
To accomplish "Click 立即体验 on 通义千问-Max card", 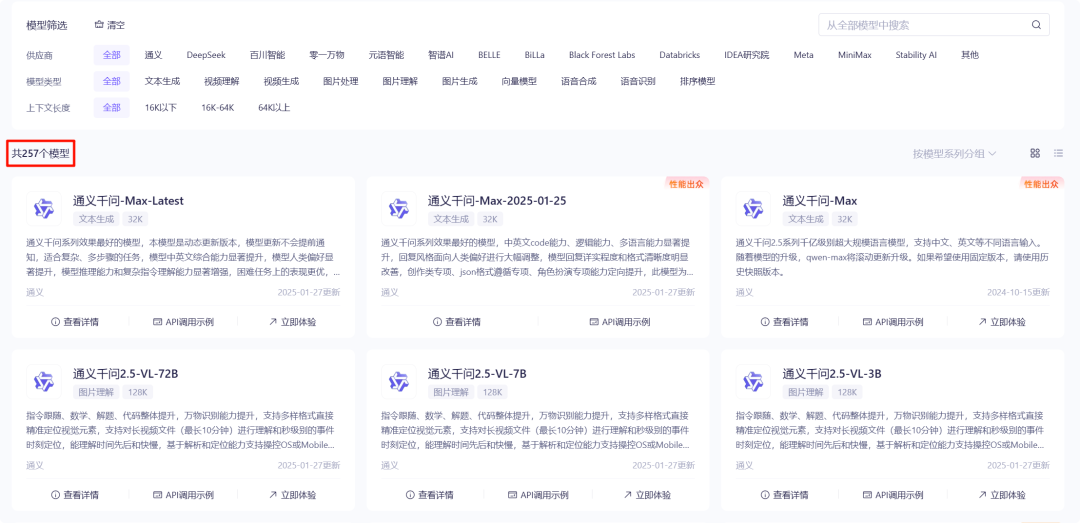I will pos(1001,322).
